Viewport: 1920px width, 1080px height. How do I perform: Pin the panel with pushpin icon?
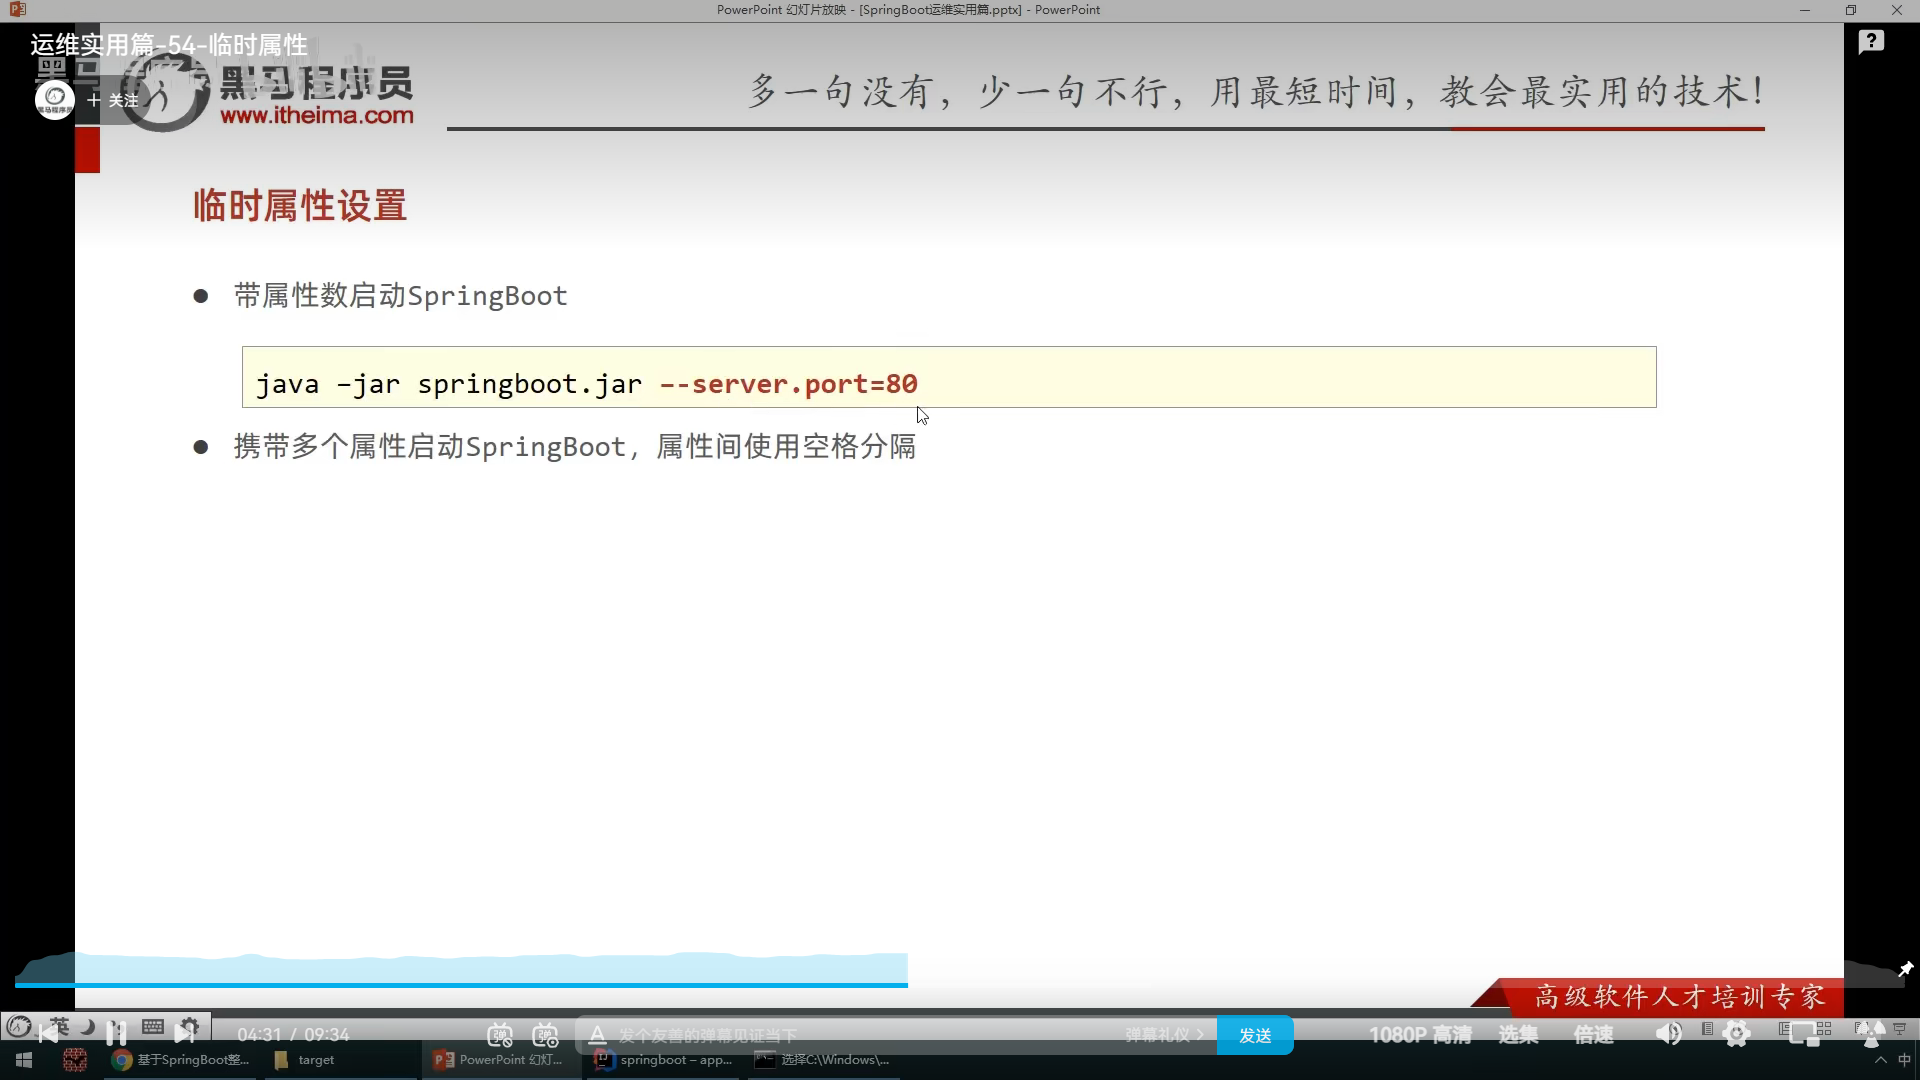point(1905,969)
